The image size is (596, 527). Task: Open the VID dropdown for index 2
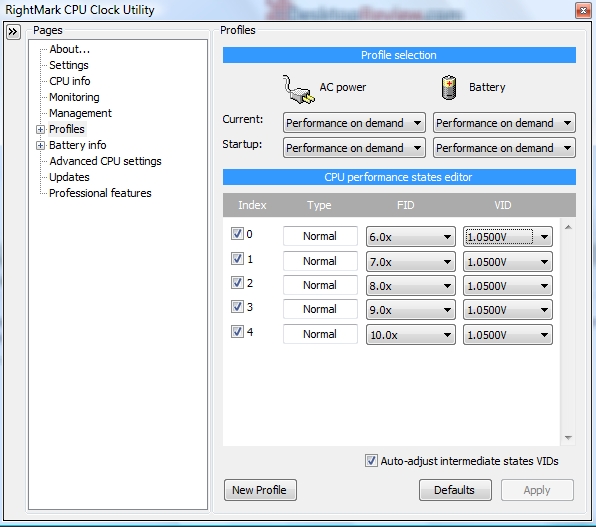coord(507,286)
